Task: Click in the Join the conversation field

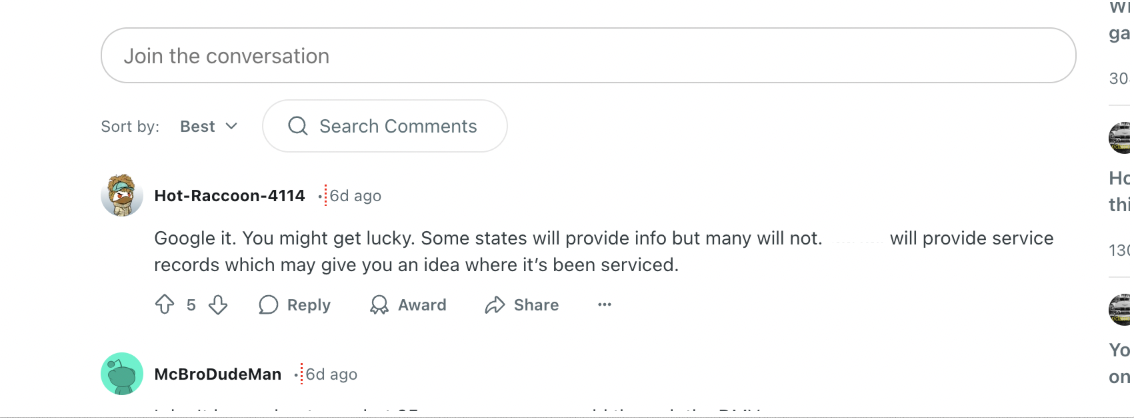Action: [x=588, y=56]
